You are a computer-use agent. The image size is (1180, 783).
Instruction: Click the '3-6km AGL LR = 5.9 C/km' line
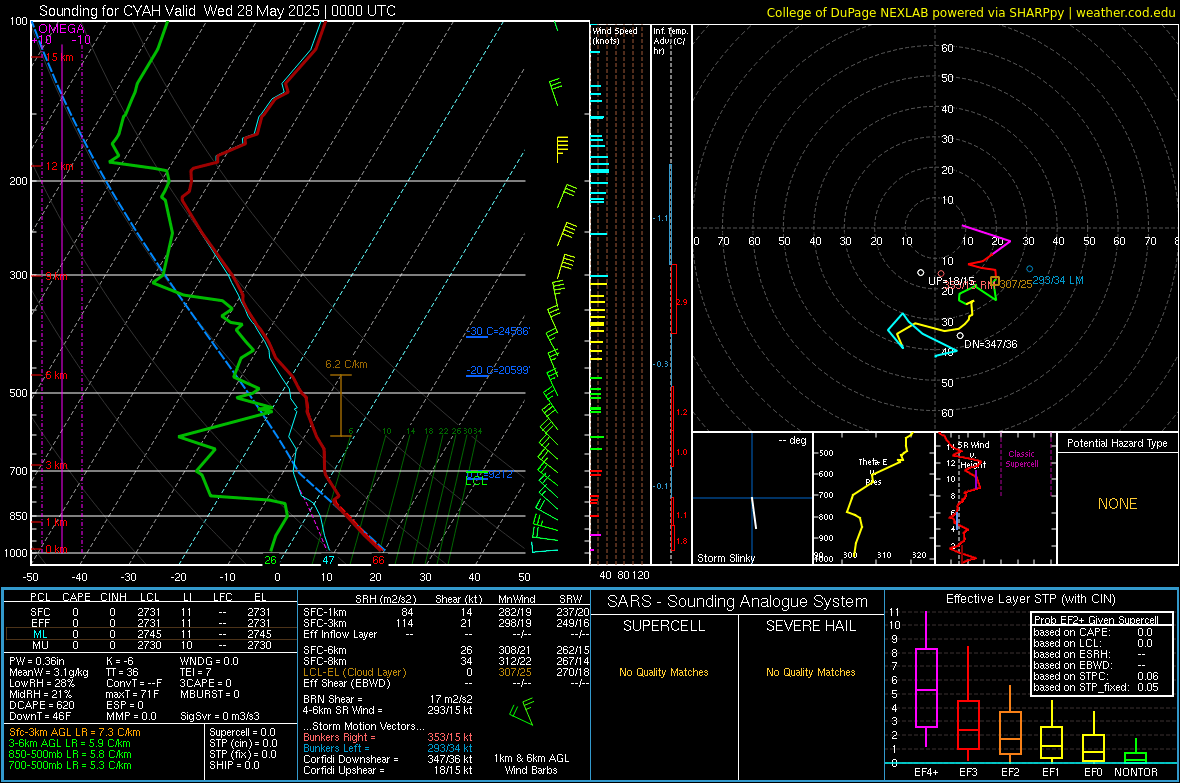(70, 743)
